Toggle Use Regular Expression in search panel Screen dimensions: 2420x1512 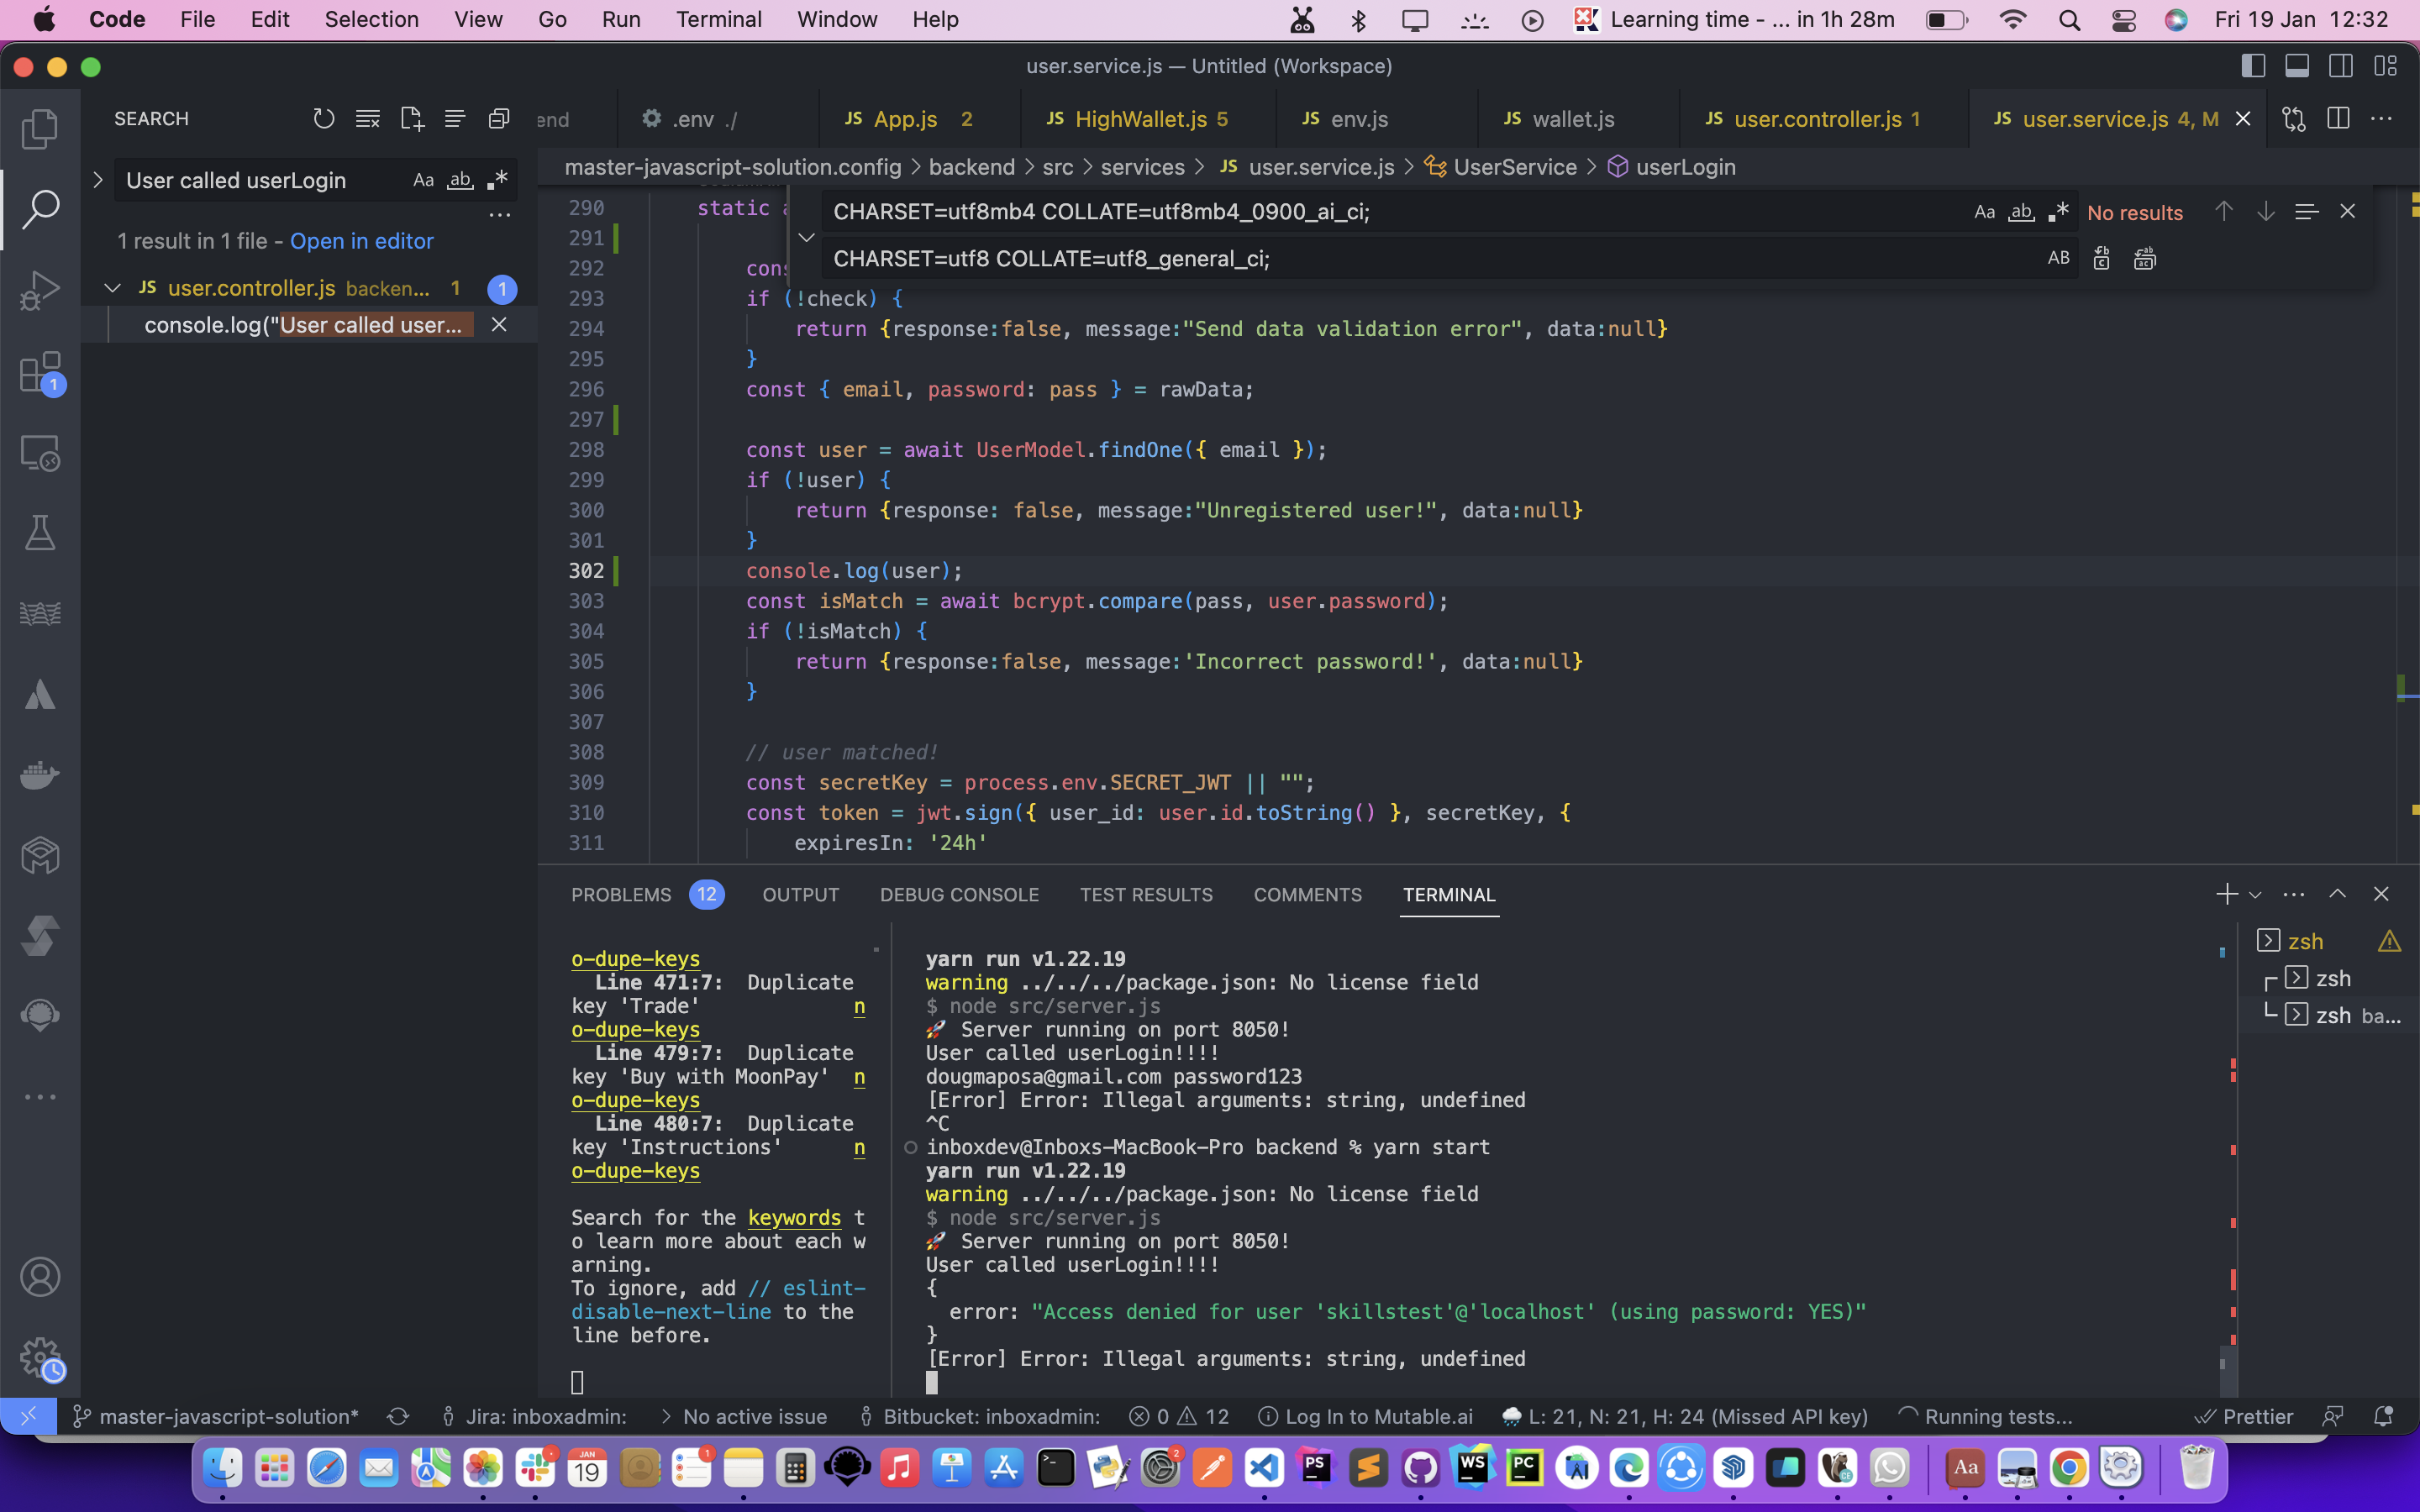coord(497,180)
